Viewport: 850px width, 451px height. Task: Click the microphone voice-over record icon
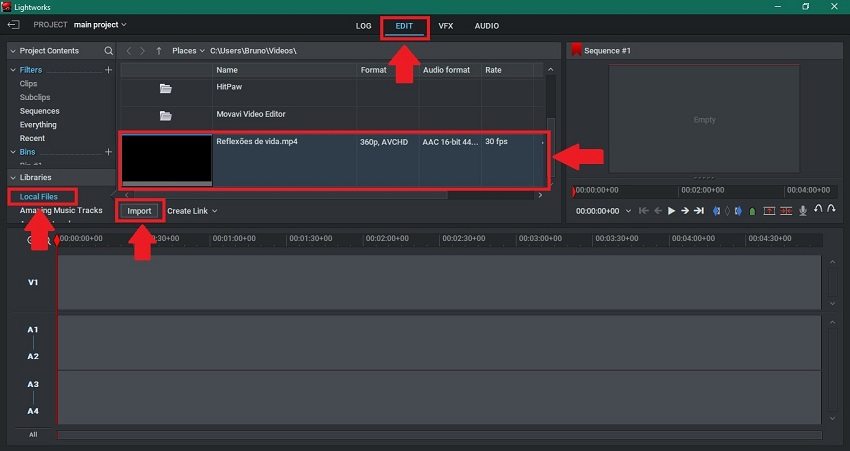(802, 211)
